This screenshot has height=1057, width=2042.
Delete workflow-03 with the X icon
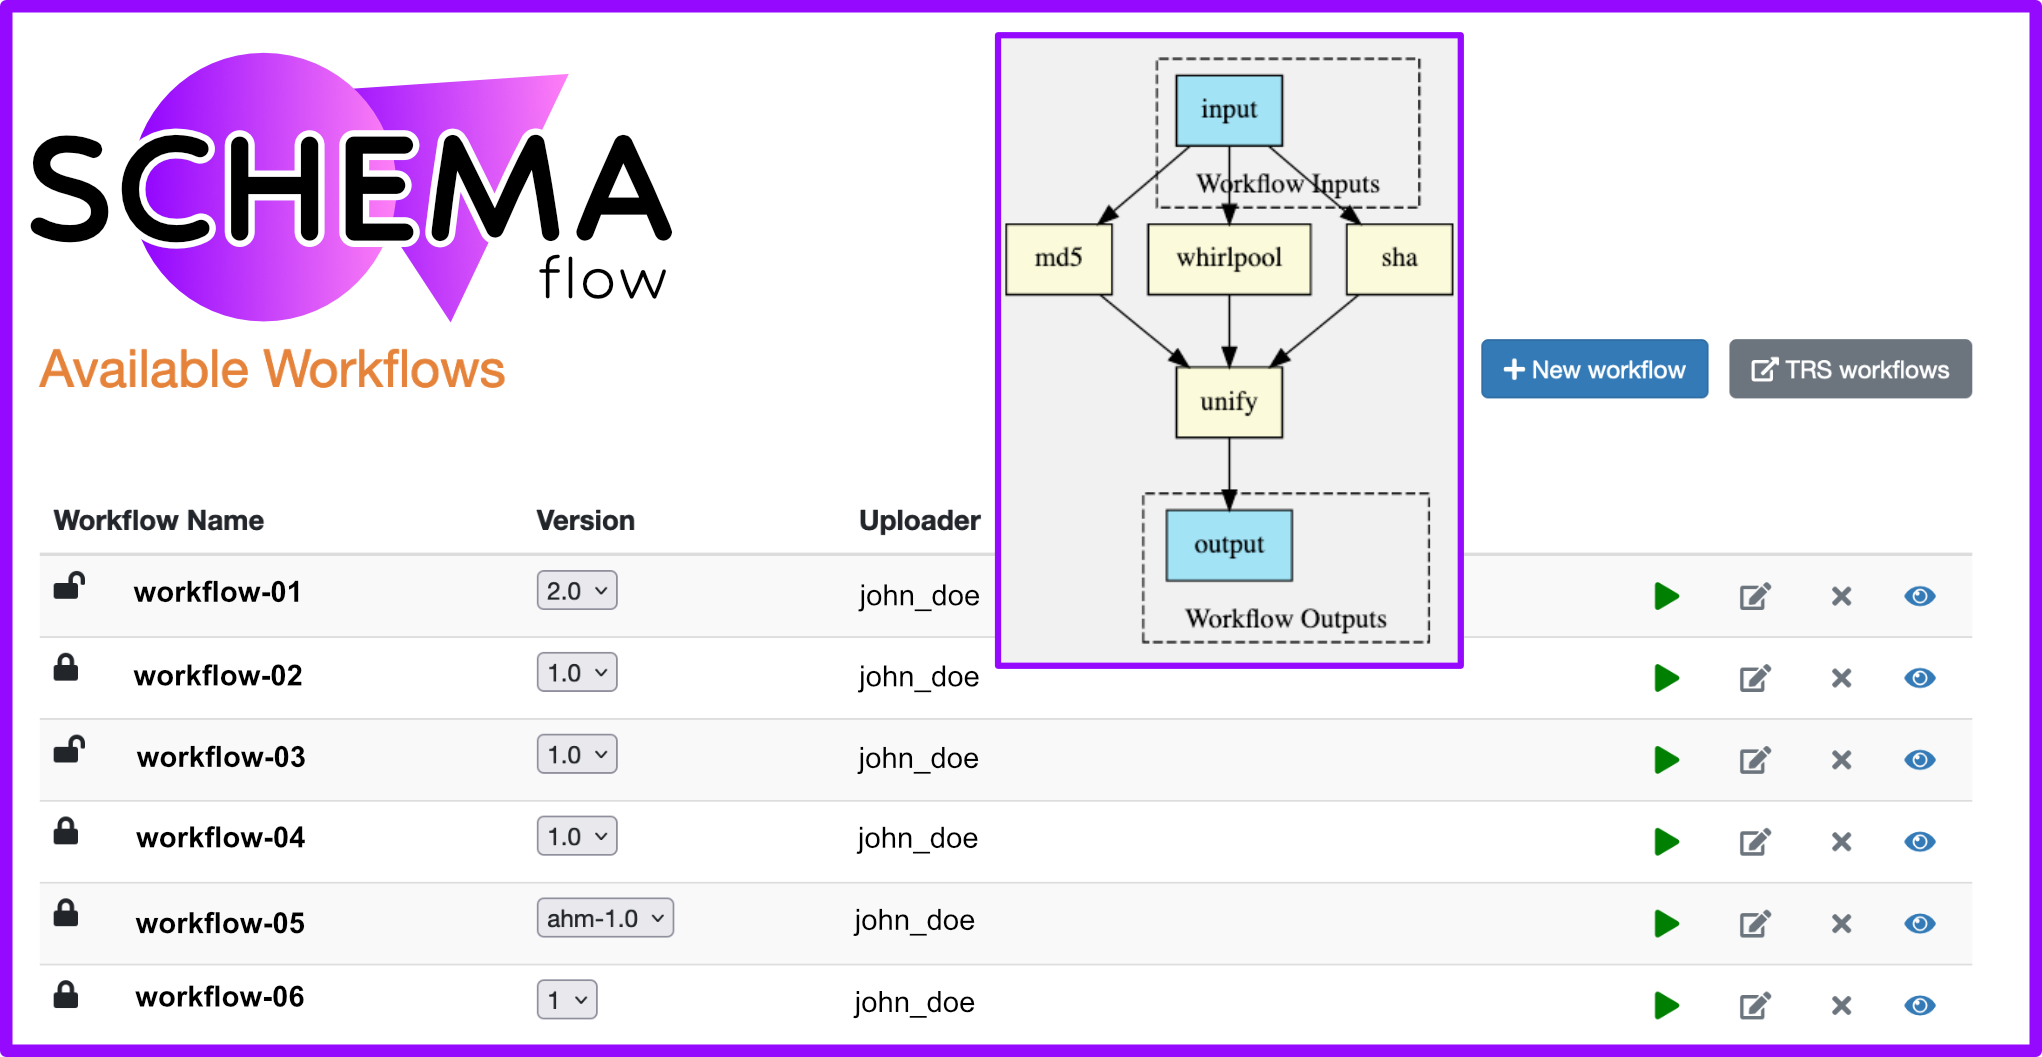click(1841, 761)
